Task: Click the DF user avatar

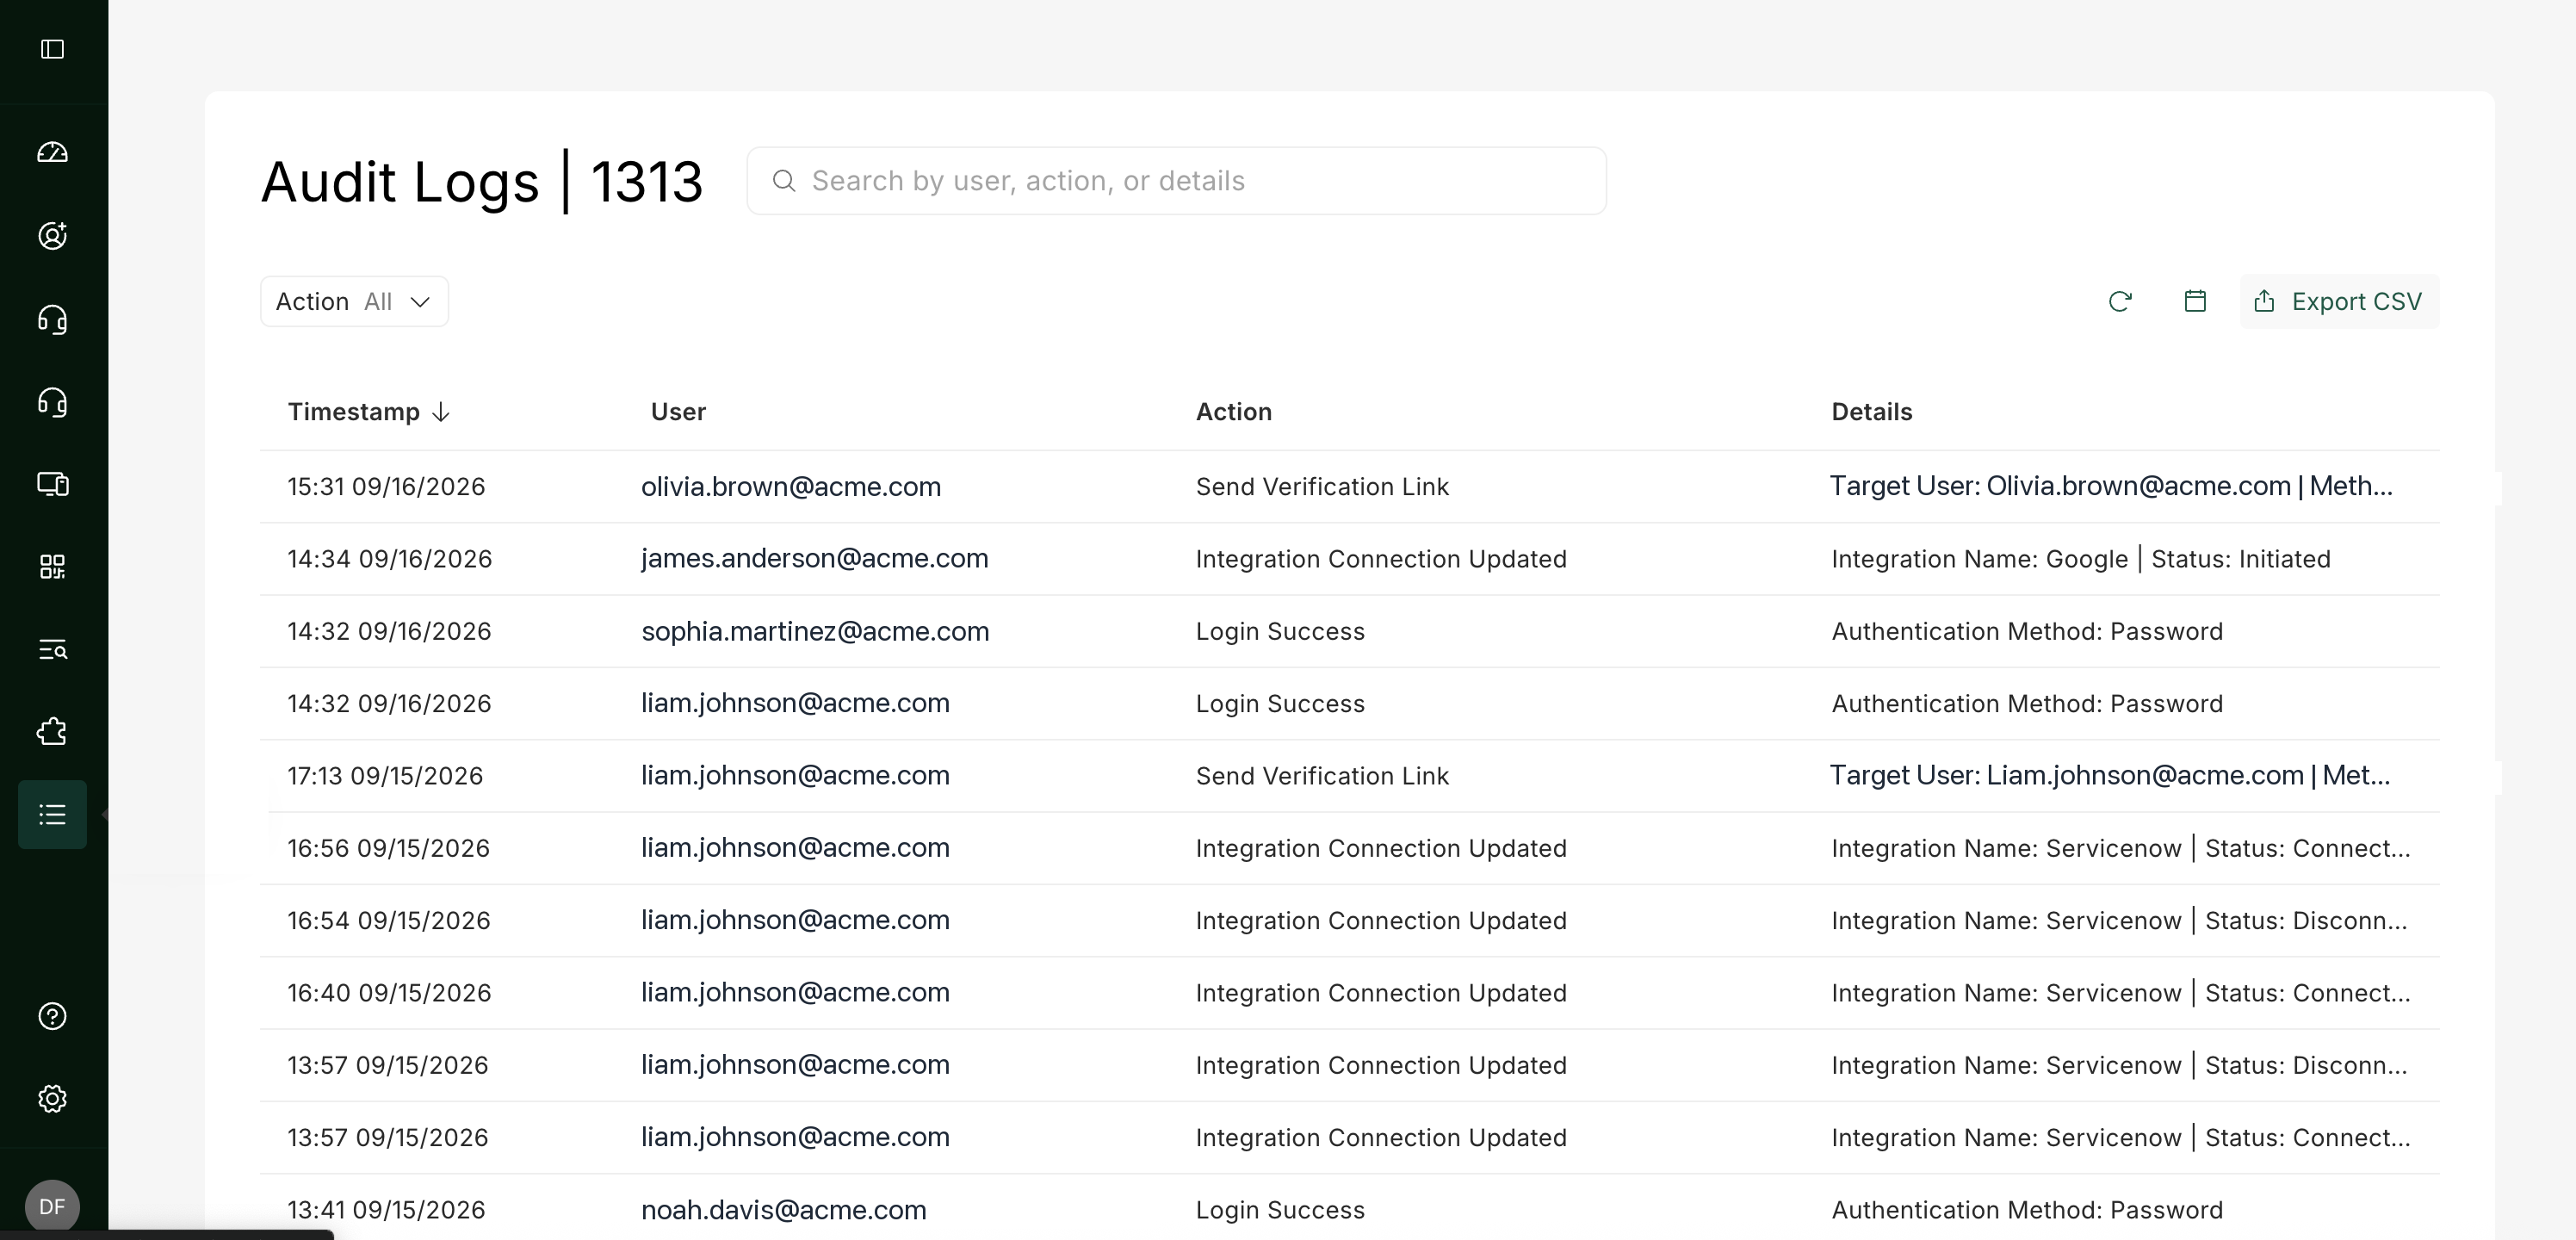Action: click(x=52, y=1206)
